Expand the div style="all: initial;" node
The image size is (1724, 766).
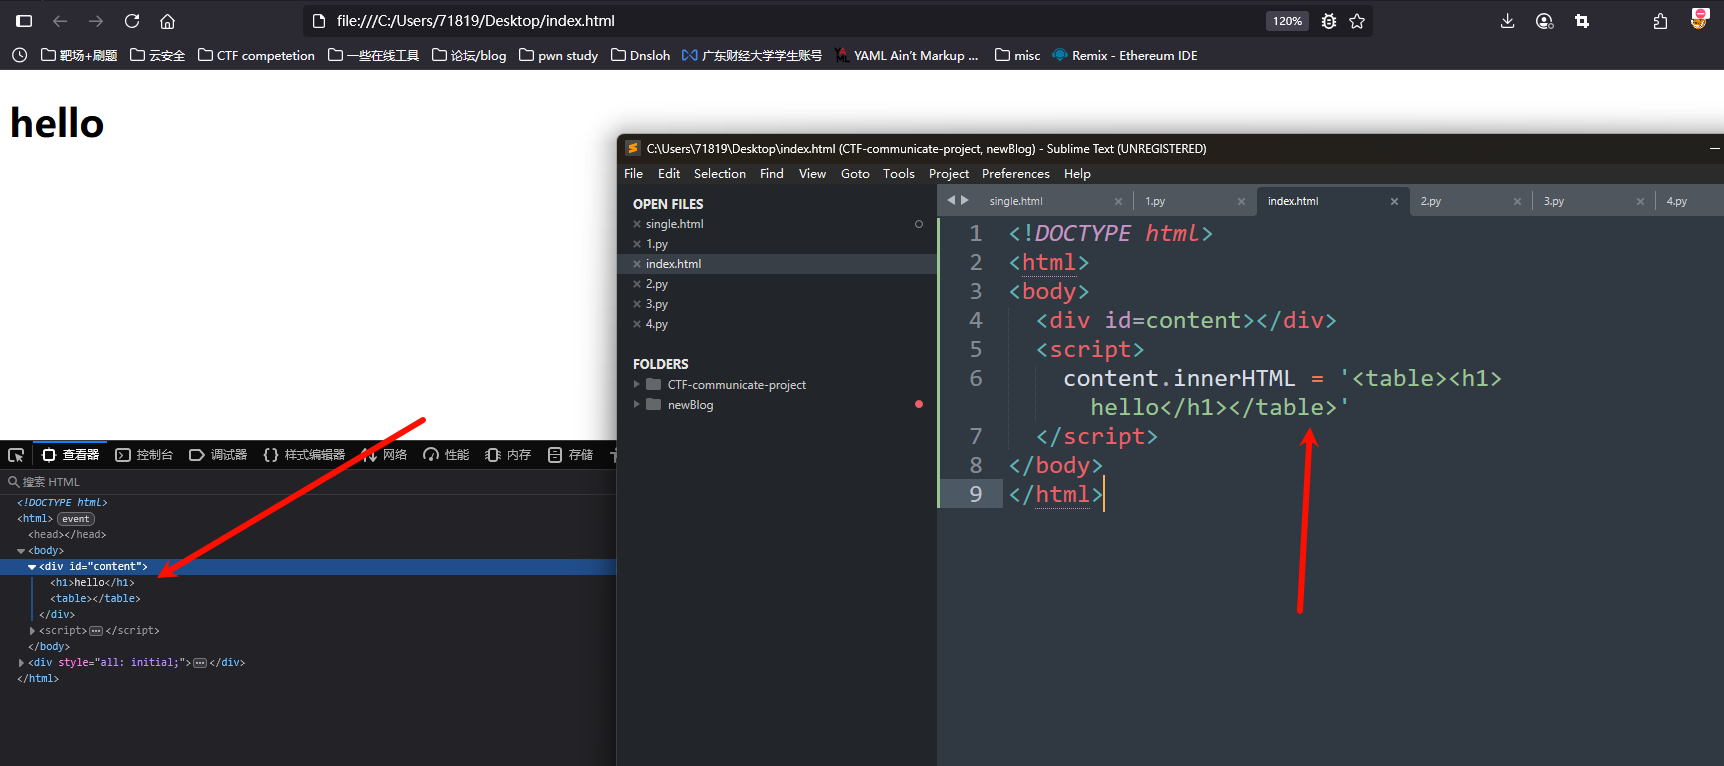tap(21, 663)
